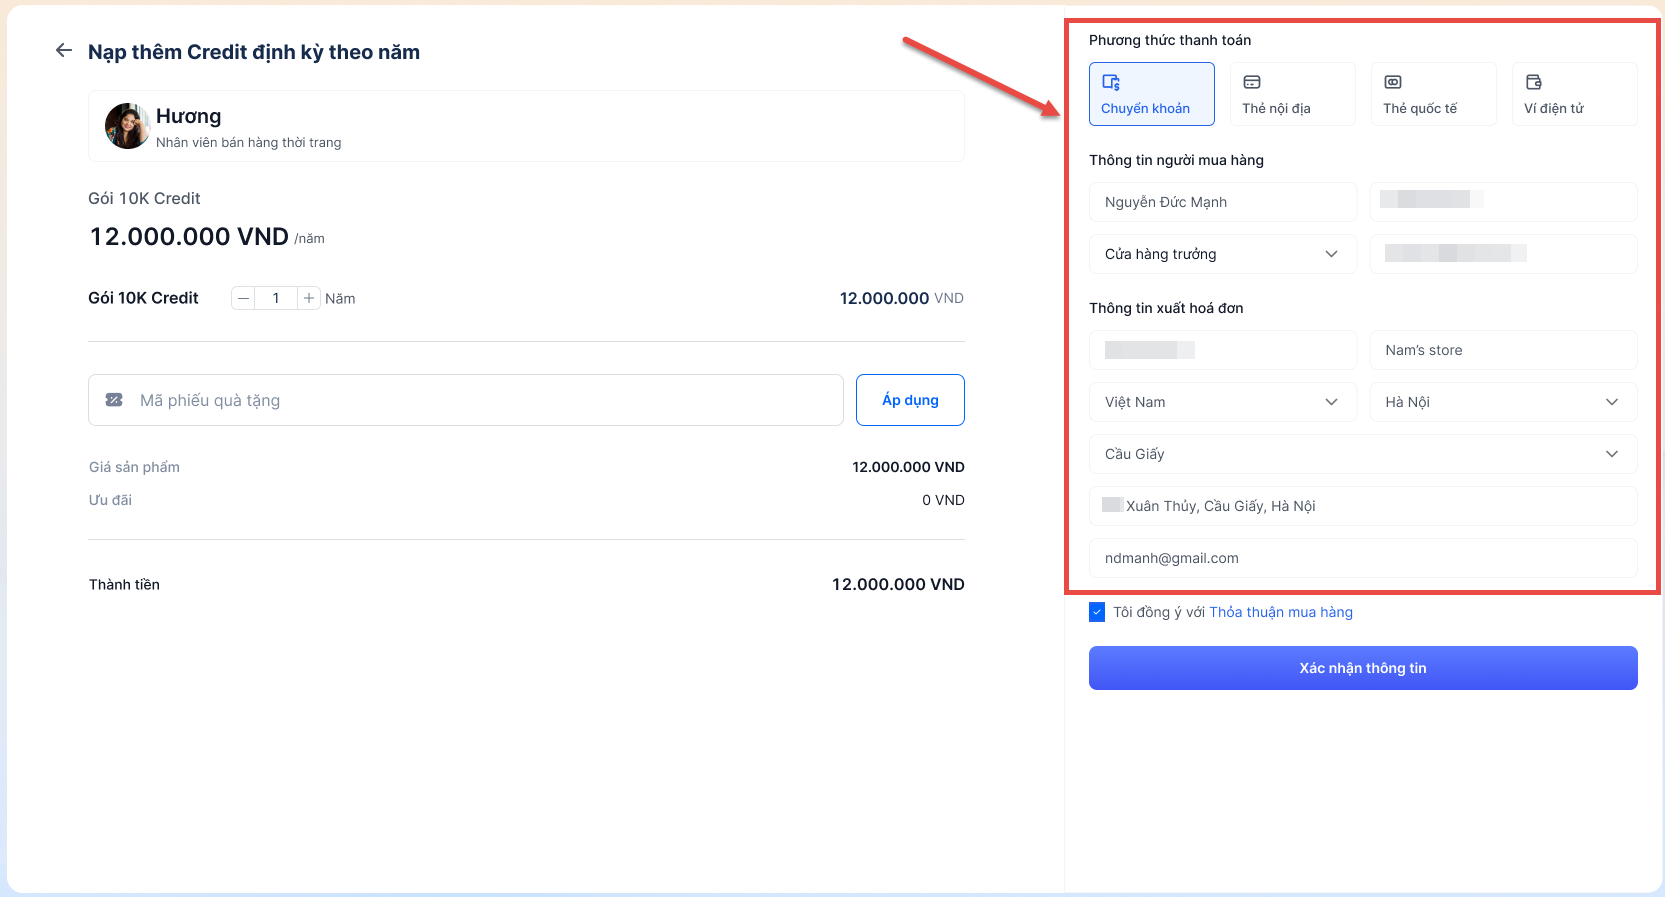
Task: Open the Cửa hàng trưởng dropdown
Action: click(1222, 254)
